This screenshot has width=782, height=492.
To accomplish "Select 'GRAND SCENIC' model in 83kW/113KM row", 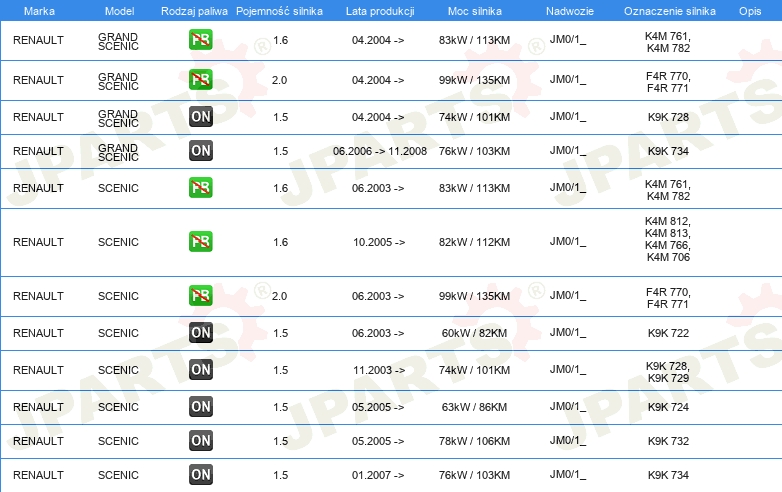I will click(x=118, y=41).
